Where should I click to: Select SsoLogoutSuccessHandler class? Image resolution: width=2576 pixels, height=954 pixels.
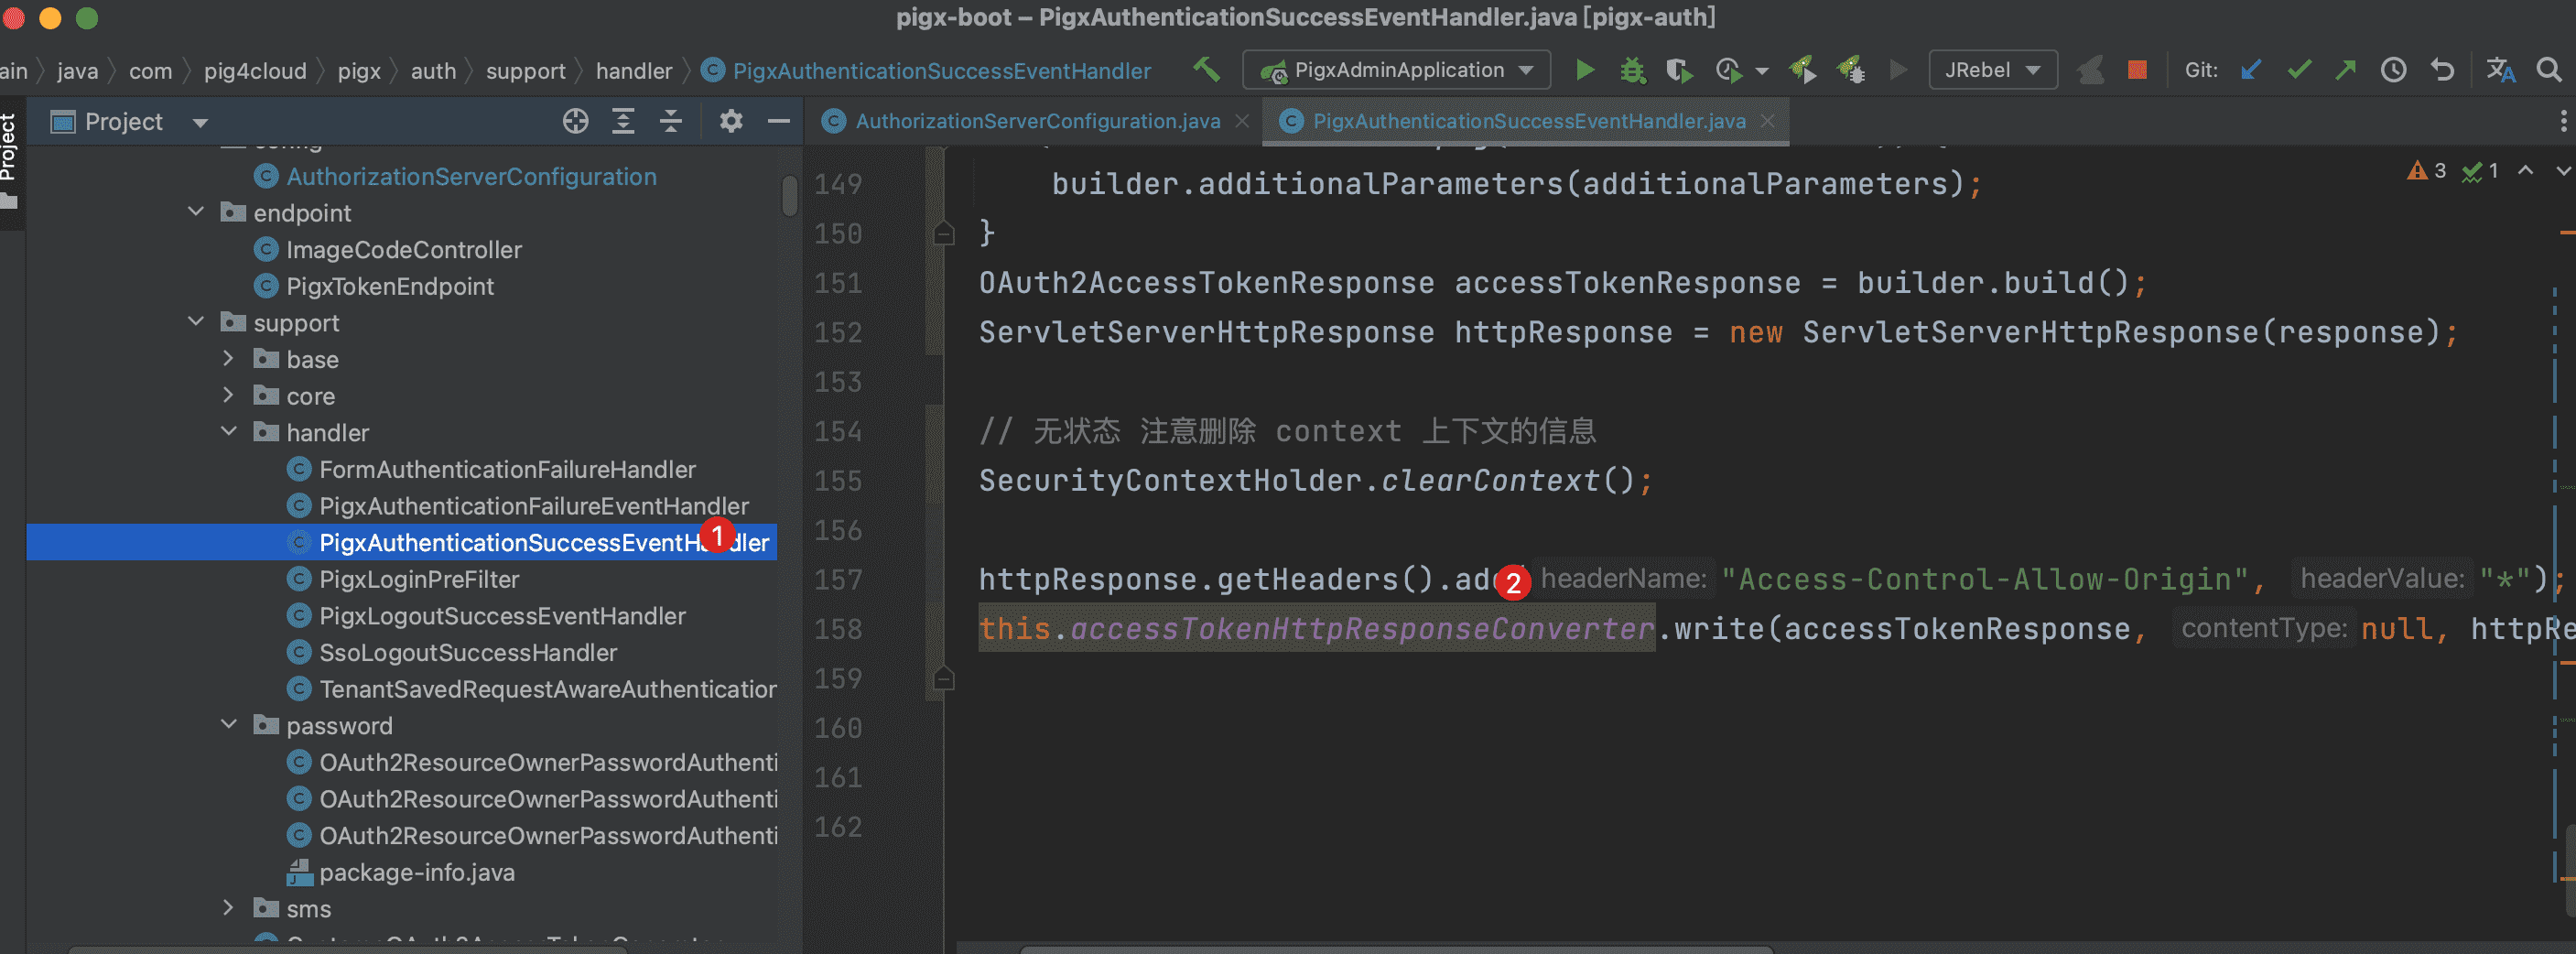467,652
